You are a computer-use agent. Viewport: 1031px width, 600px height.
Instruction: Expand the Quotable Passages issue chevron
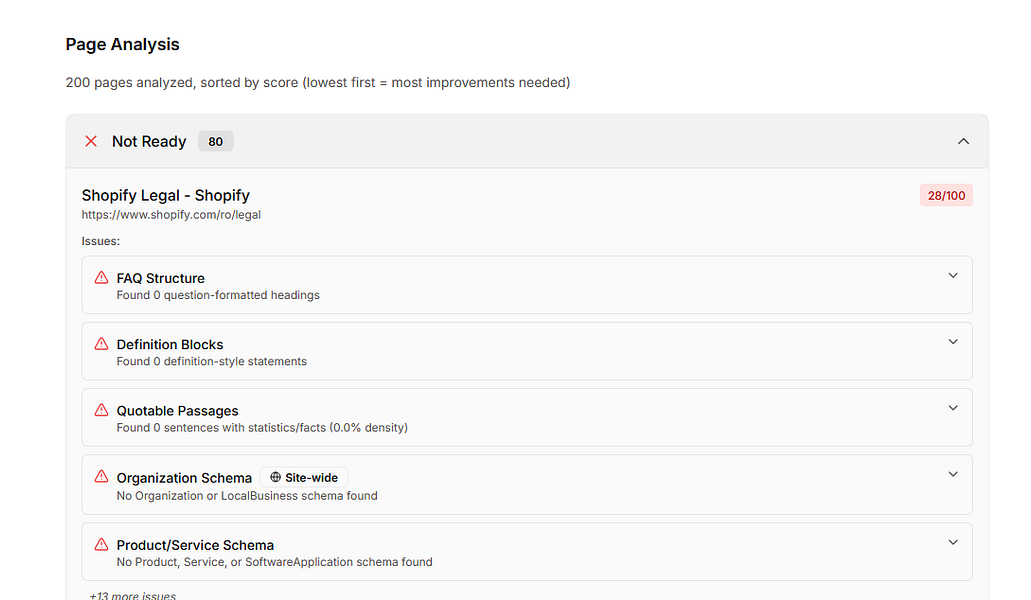pos(953,408)
